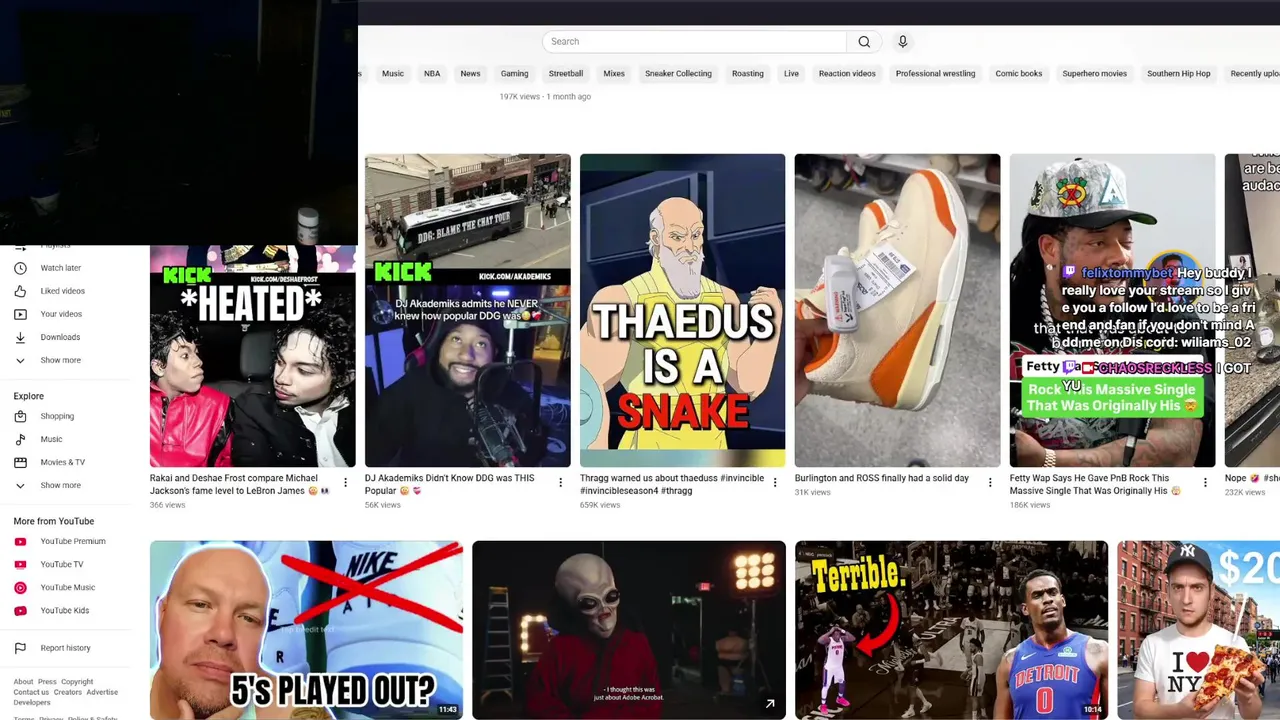Screen dimensions: 1280x720
Task: Play the *HEATED* Kick short thumbnail
Action: click(x=253, y=355)
